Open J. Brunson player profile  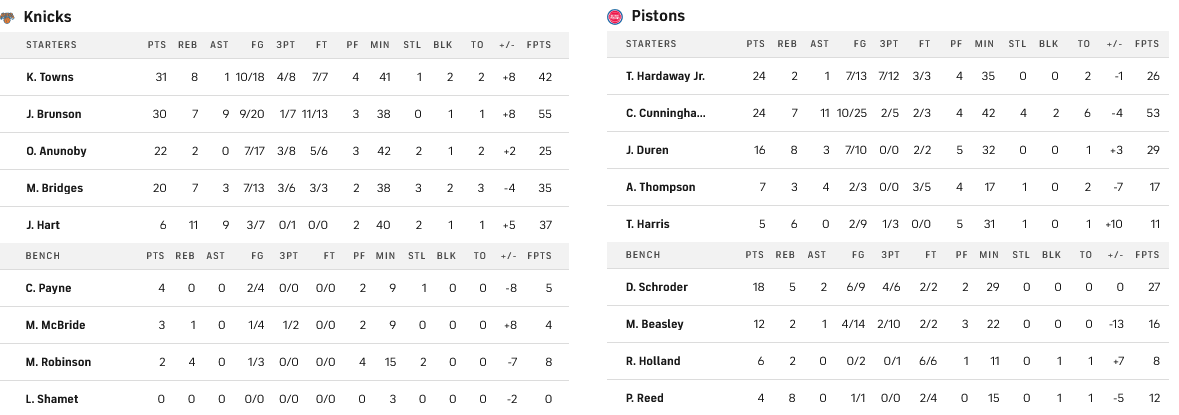[54, 114]
